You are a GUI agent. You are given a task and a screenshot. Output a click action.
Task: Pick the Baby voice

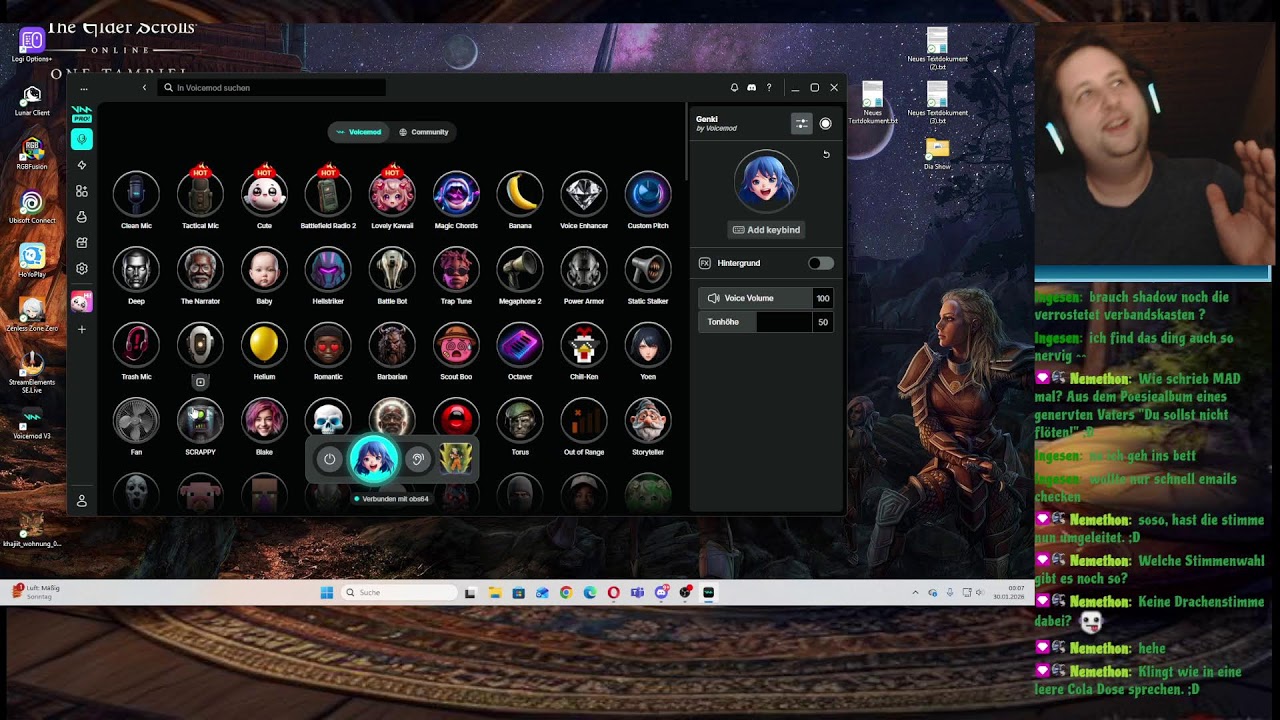(264, 269)
